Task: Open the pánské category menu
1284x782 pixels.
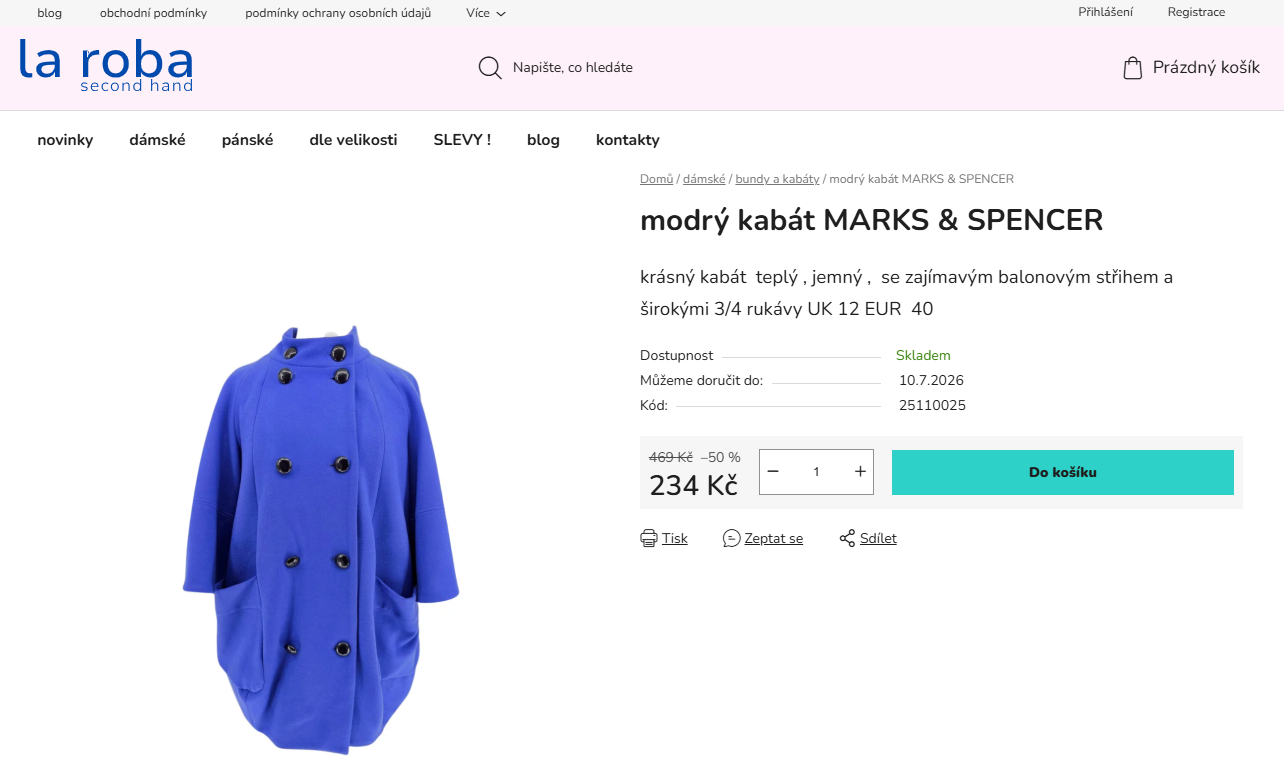Action: click(247, 140)
